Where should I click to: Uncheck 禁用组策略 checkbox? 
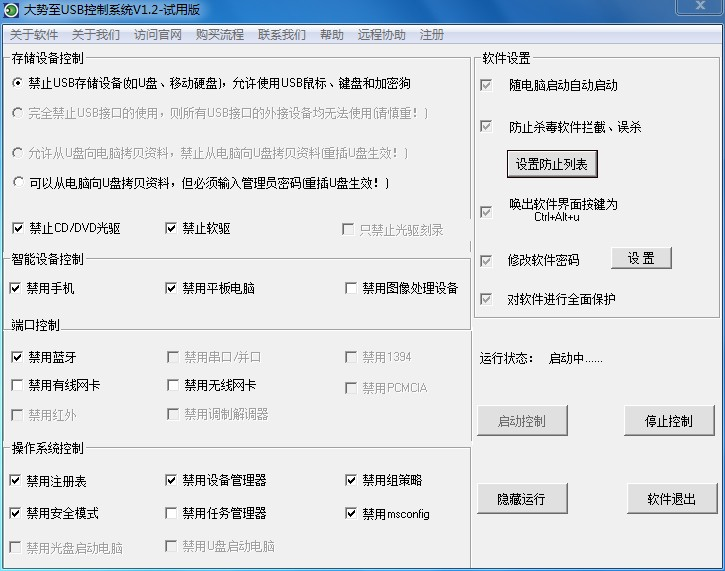pyautogui.click(x=350, y=480)
